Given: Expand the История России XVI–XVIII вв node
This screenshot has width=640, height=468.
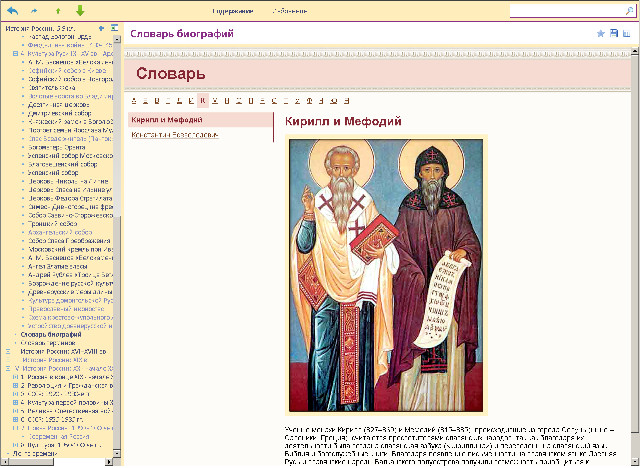Looking at the screenshot, I should pos(8,351).
